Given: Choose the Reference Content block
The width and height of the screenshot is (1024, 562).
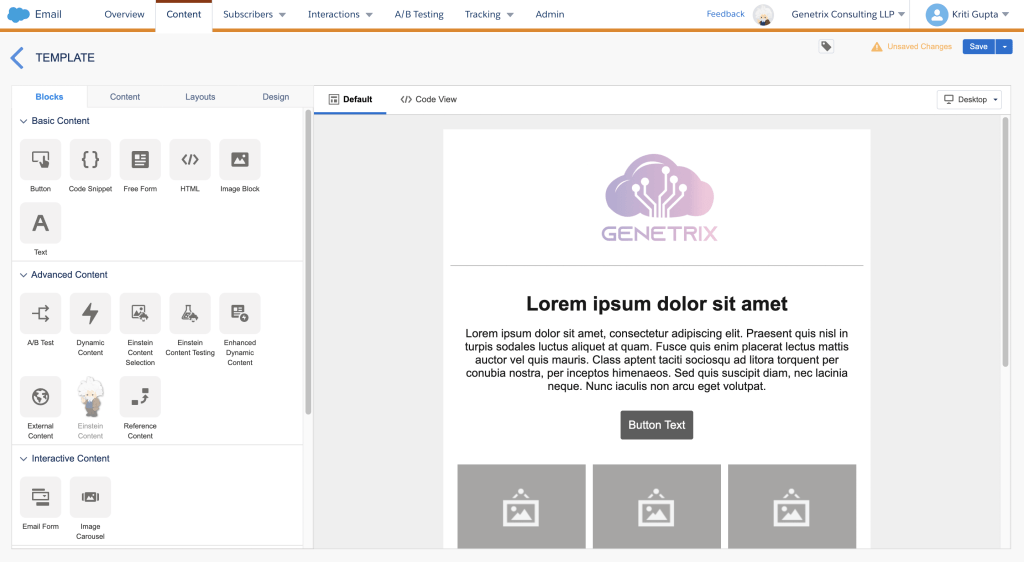Looking at the screenshot, I should (x=140, y=397).
